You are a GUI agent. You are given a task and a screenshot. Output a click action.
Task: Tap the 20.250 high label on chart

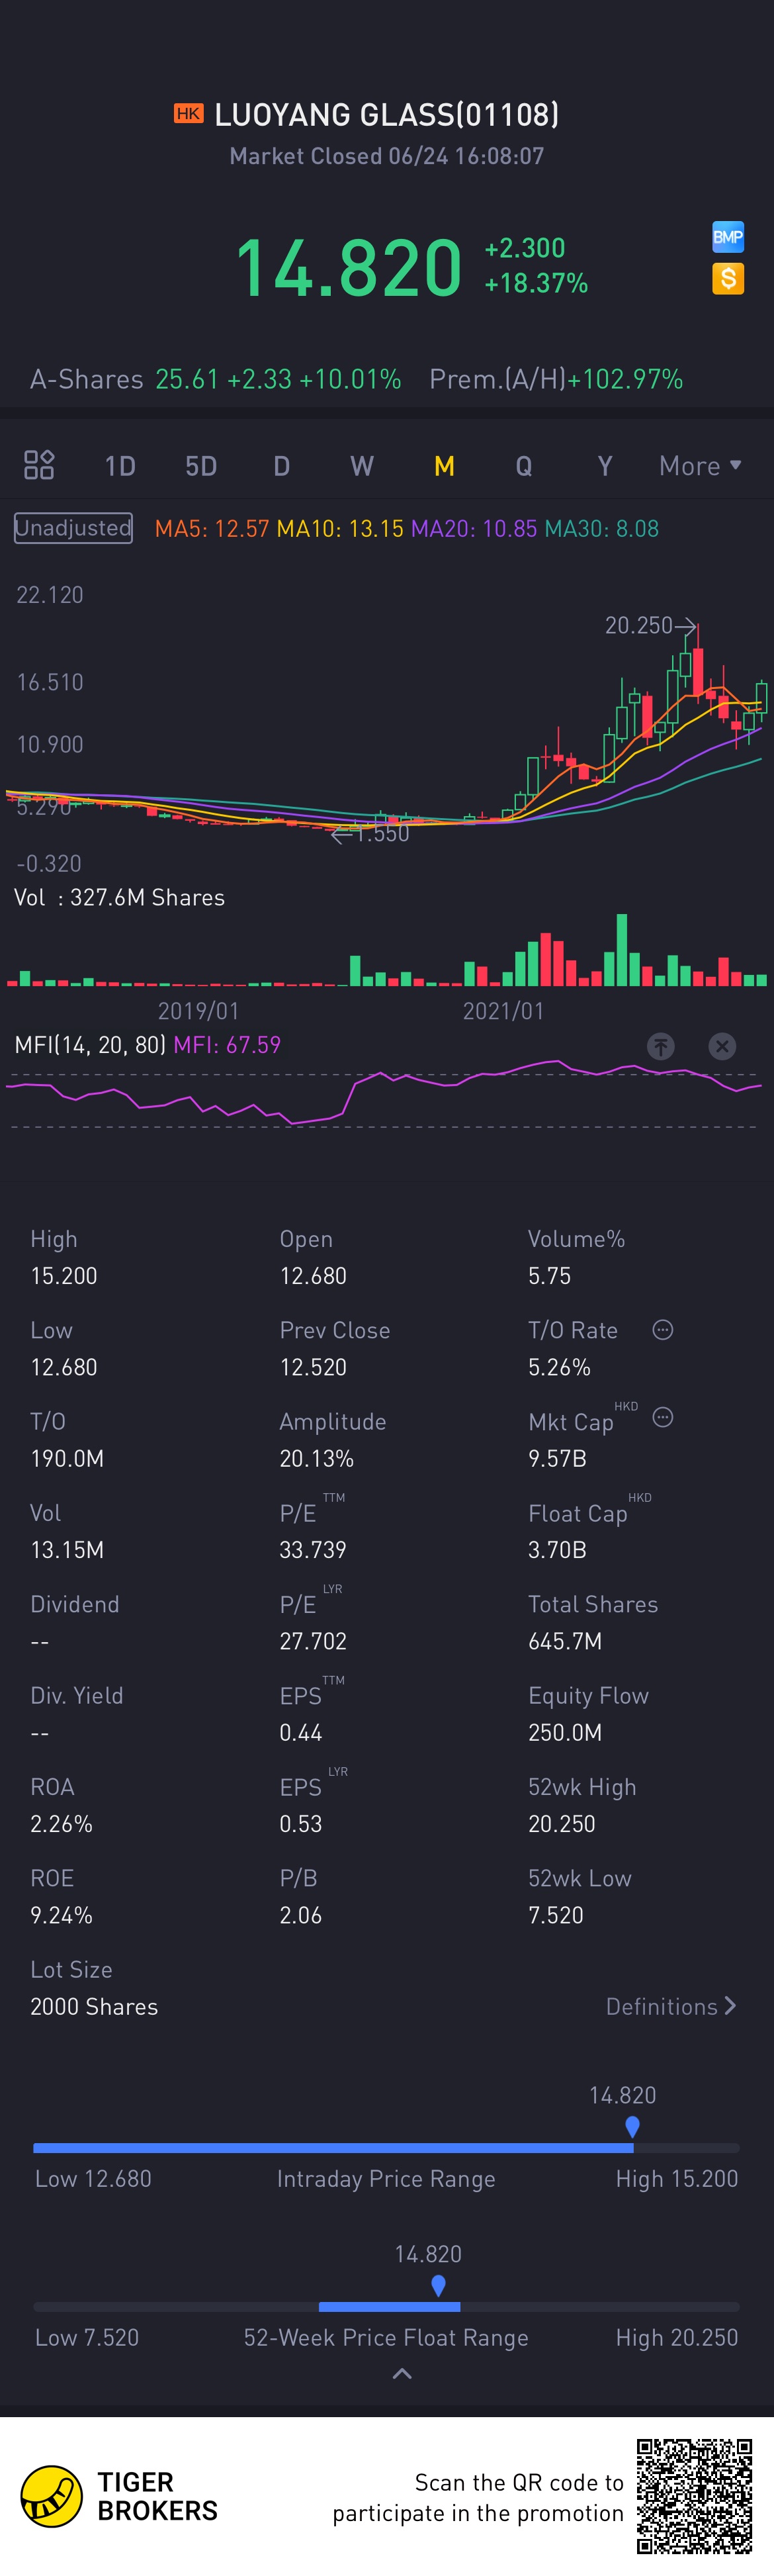(639, 625)
